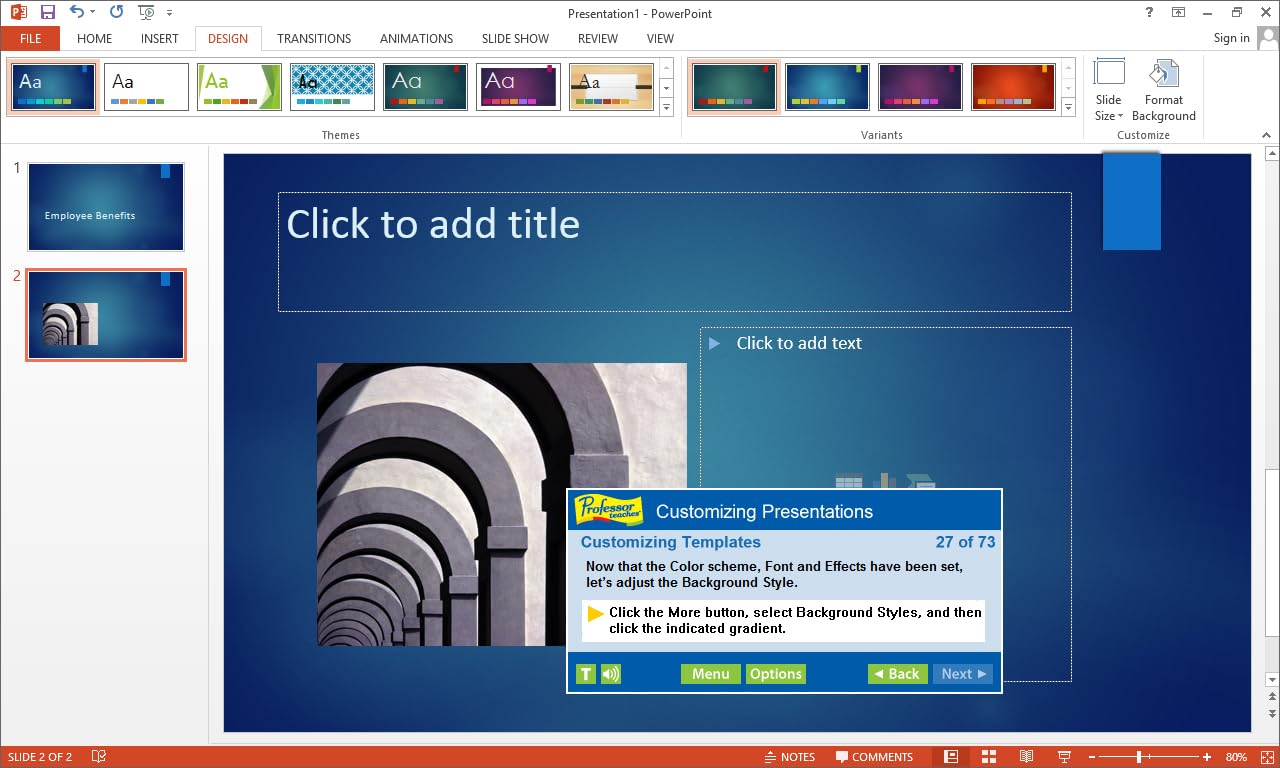Switch to Slide Sorter view
Screen dimensions: 1280x768
pyautogui.click(x=988, y=757)
